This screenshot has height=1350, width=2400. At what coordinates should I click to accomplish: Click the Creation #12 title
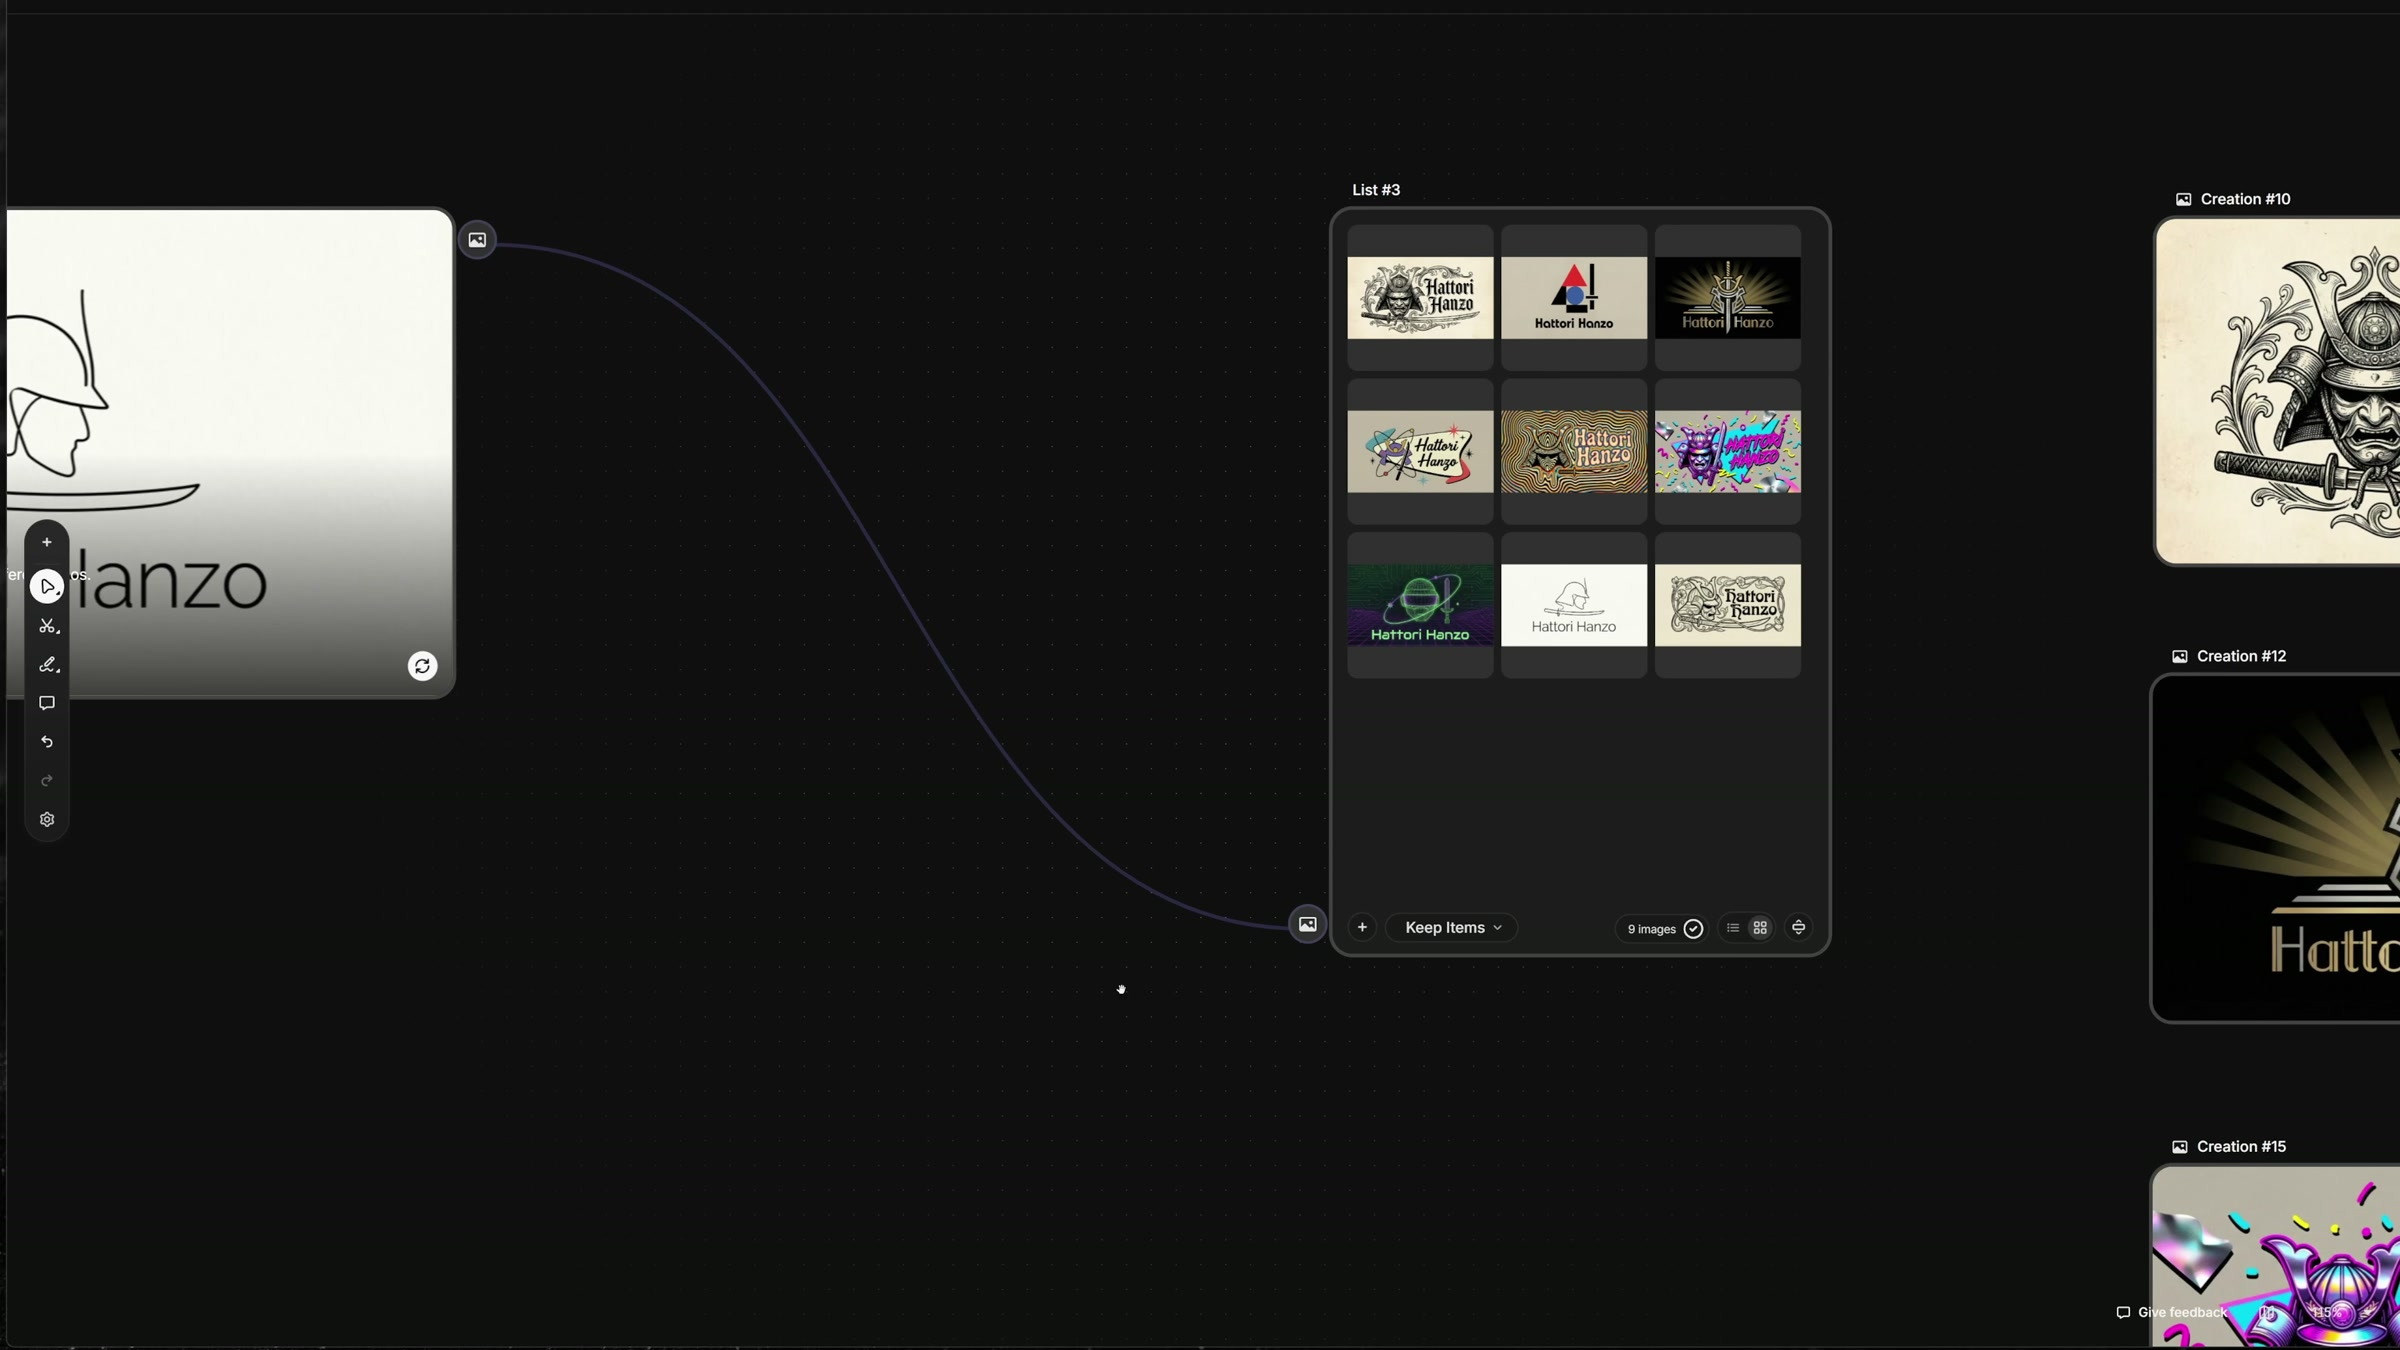2241,656
